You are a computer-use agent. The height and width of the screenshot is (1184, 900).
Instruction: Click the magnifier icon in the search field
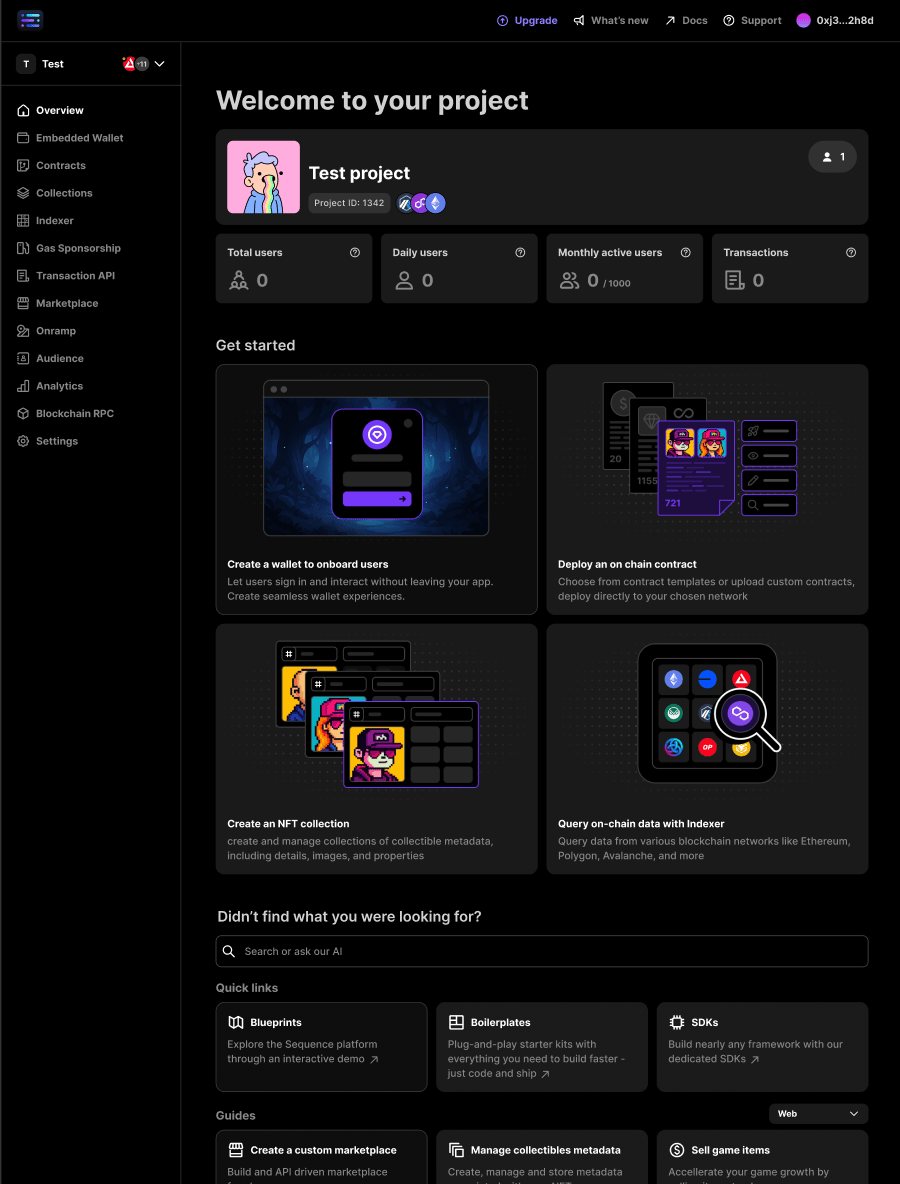click(x=229, y=951)
